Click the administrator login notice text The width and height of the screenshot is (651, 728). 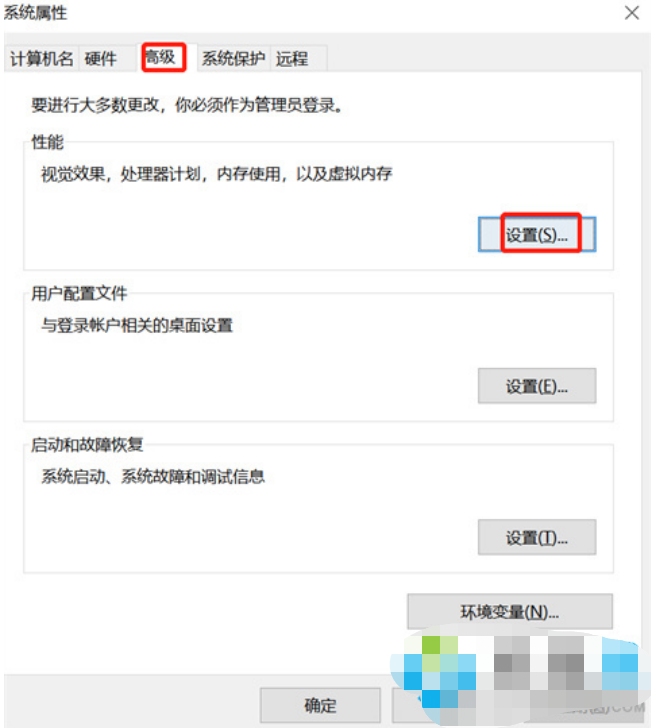tap(187, 105)
